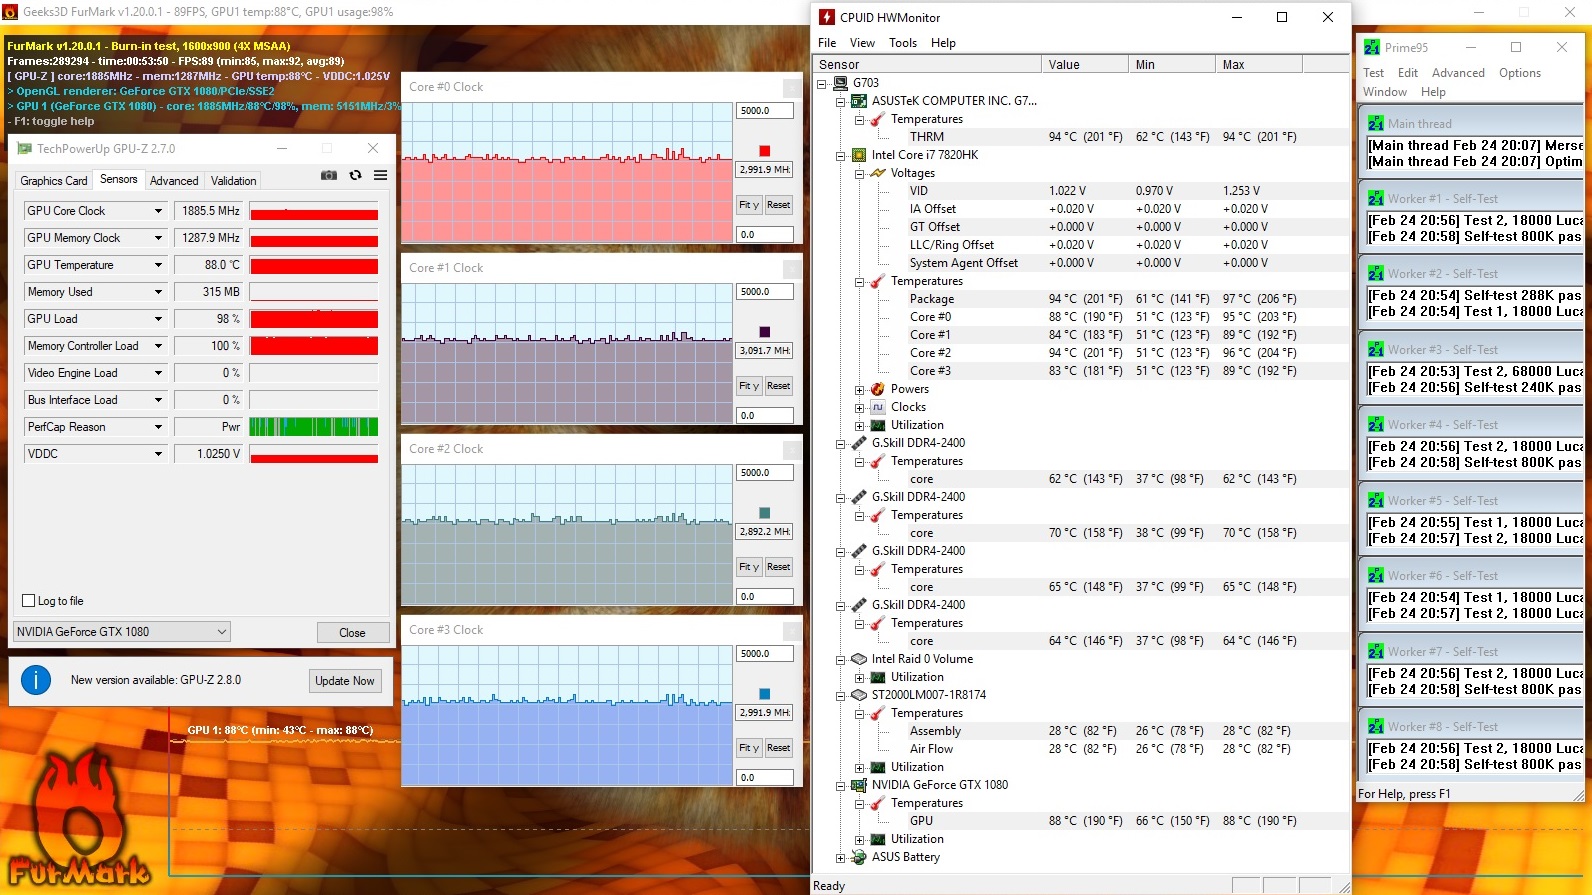The height and width of the screenshot is (895, 1592).
Task: Open the Options menu in Prime95
Action: [x=1520, y=73]
